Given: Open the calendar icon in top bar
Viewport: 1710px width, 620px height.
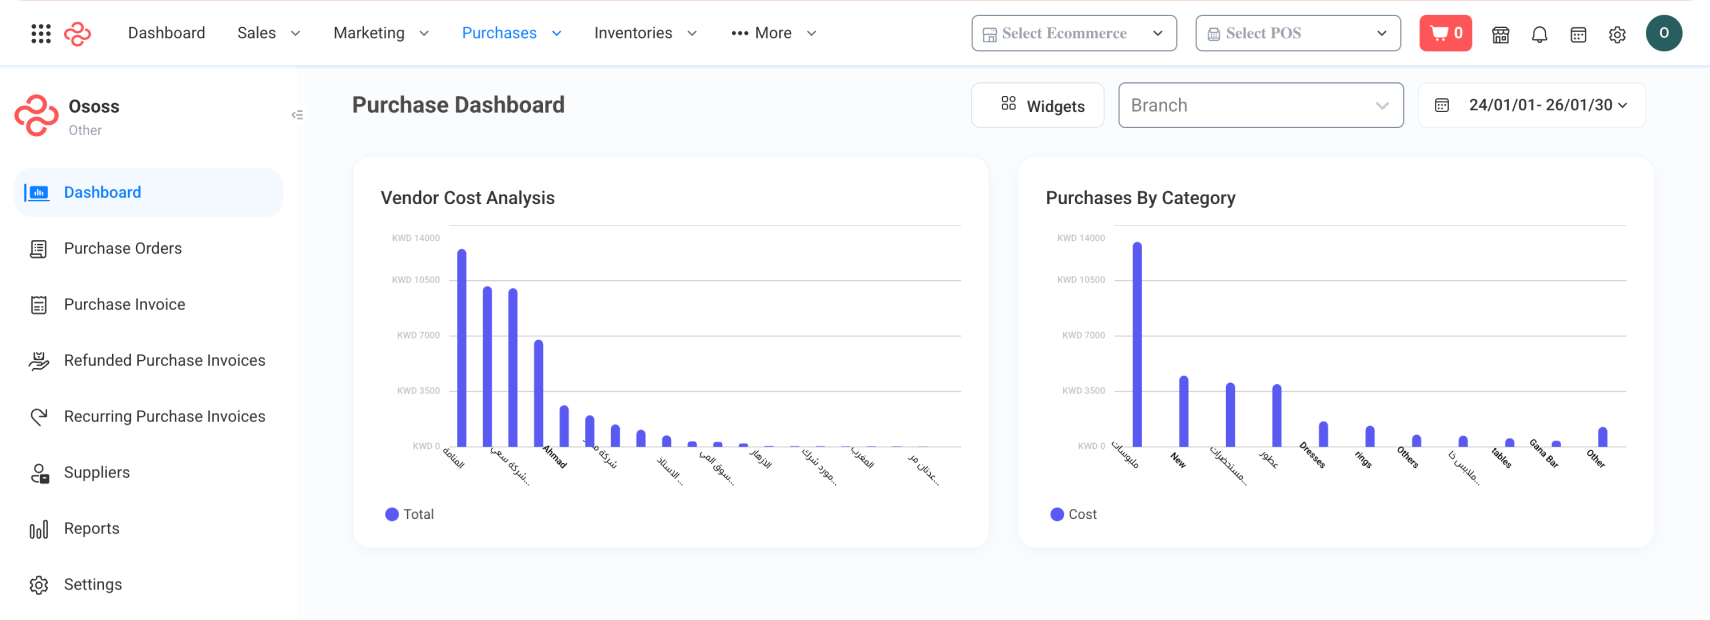Looking at the screenshot, I should [x=1578, y=34].
